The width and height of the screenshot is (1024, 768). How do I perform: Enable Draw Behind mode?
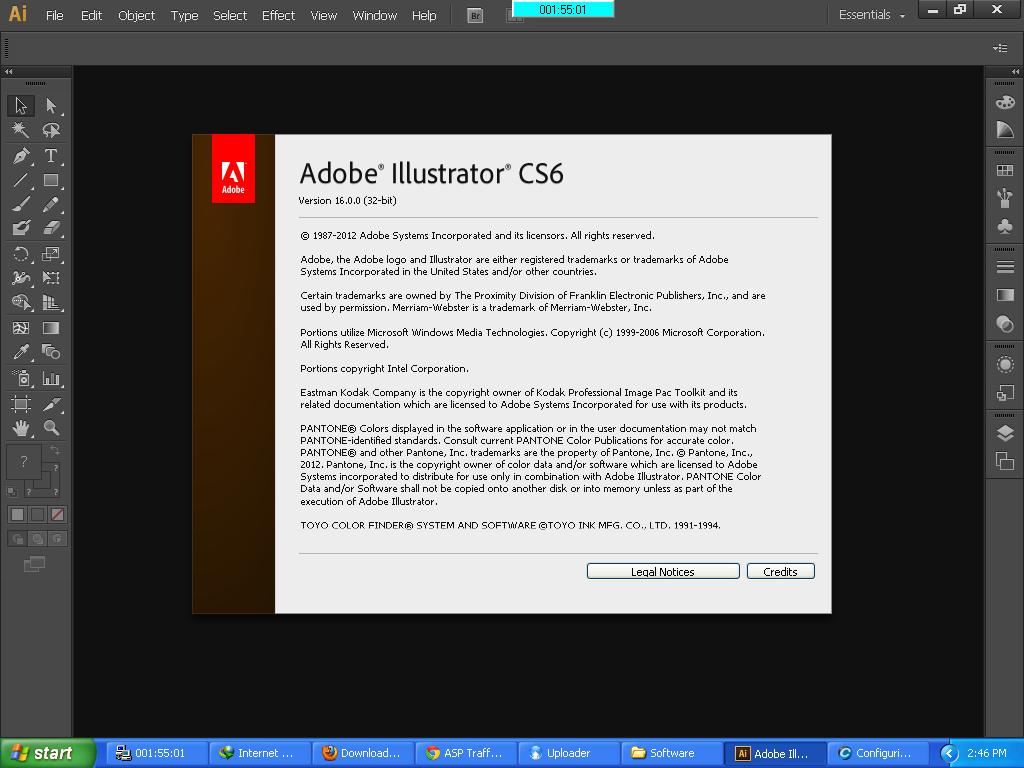pos(38,539)
